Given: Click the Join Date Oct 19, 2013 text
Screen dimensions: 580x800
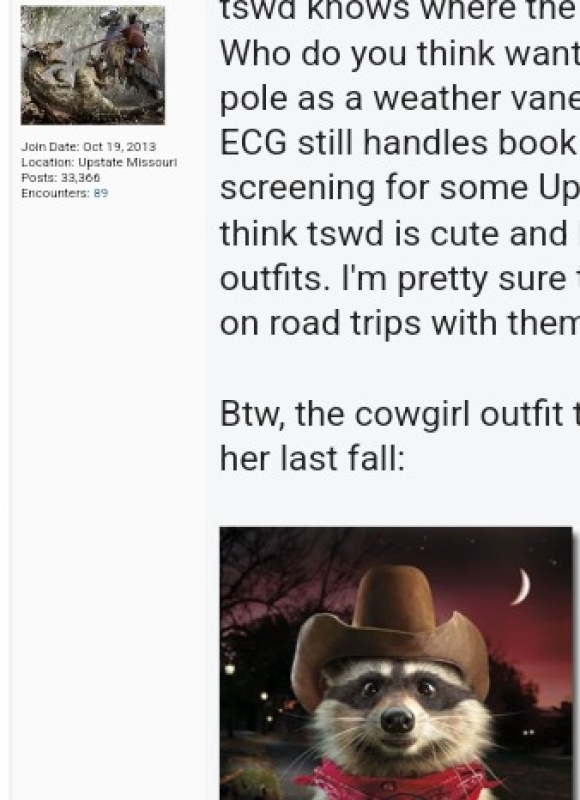Looking at the screenshot, I should [x=88, y=146].
